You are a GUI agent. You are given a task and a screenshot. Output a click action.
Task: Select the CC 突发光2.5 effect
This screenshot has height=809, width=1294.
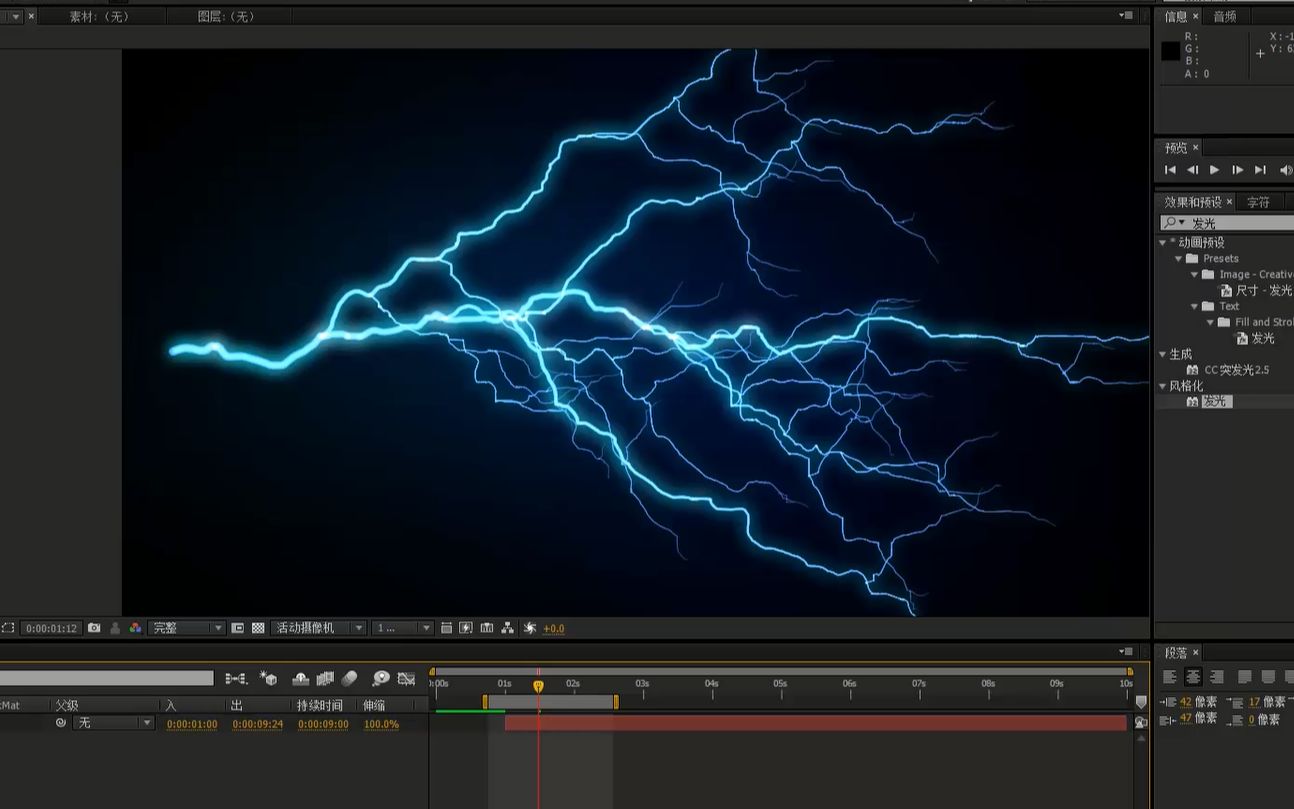point(1227,370)
